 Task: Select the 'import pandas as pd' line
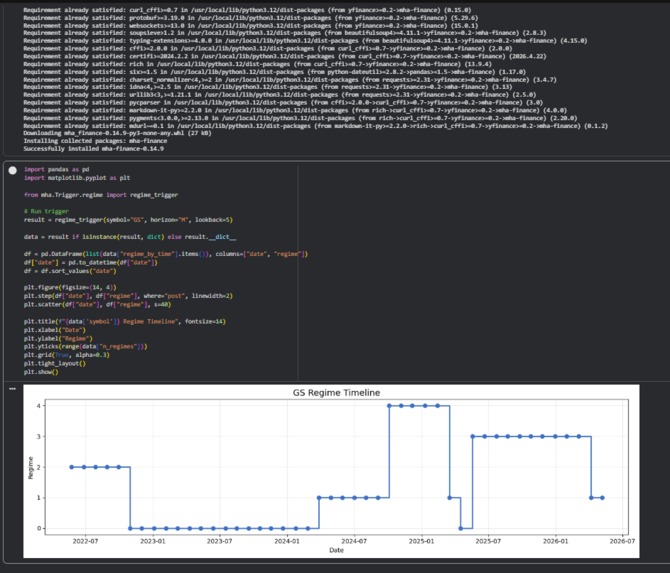pos(56,169)
